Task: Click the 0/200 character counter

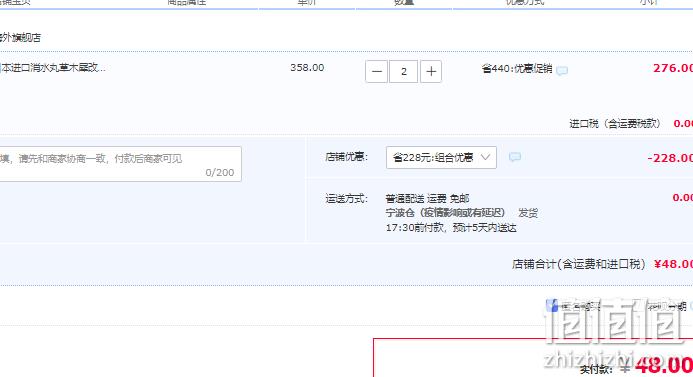Action: click(220, 173)
